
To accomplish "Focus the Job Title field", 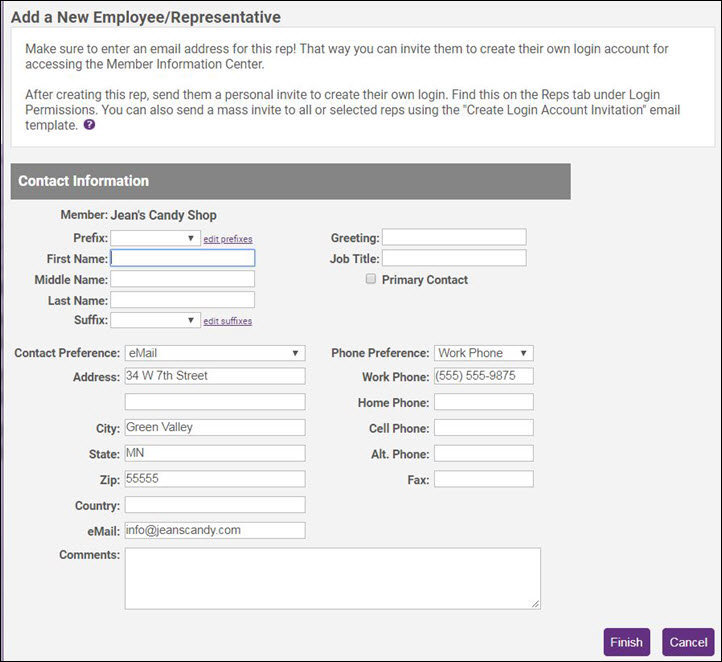I will pyautogui.click(x=454, y=258).
